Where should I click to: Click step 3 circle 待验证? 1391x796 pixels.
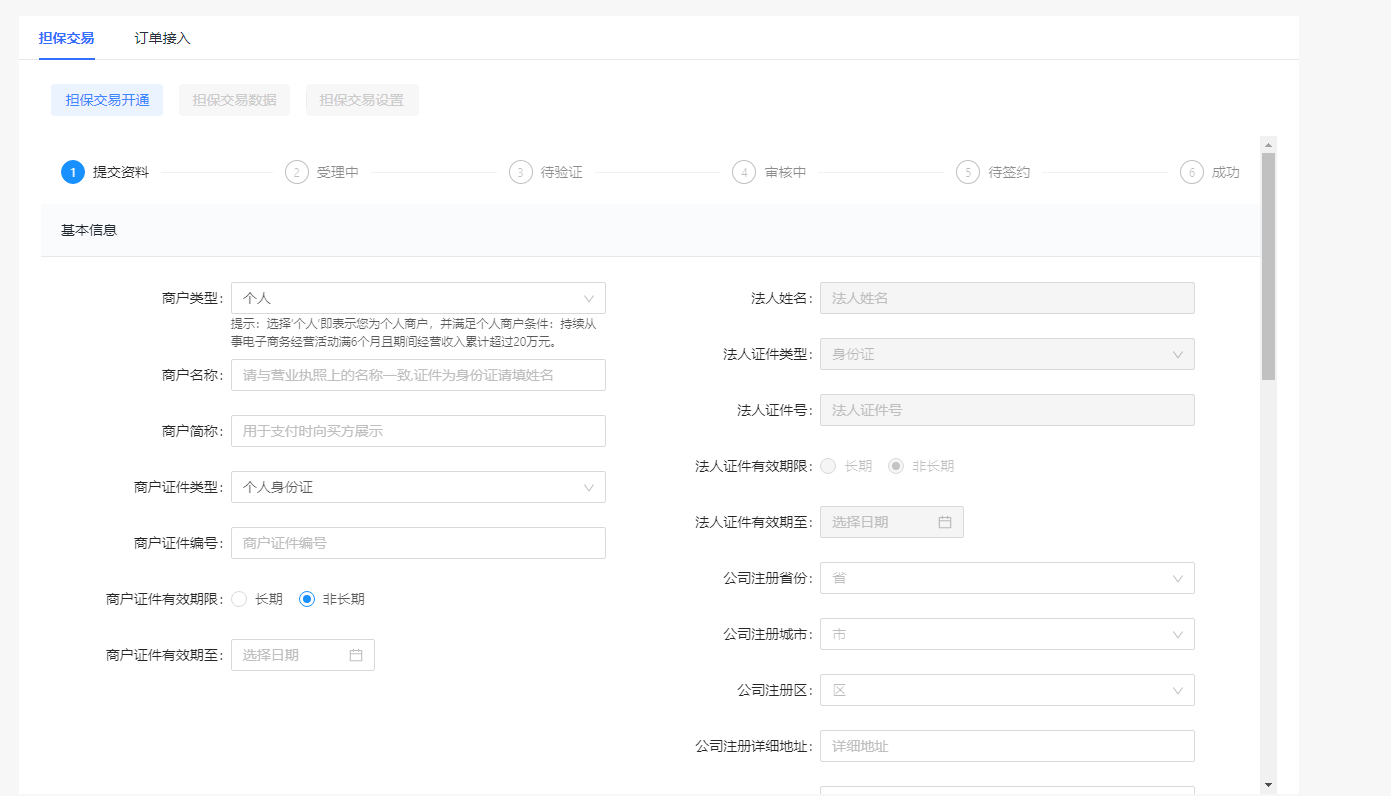(x=521, y=172)
